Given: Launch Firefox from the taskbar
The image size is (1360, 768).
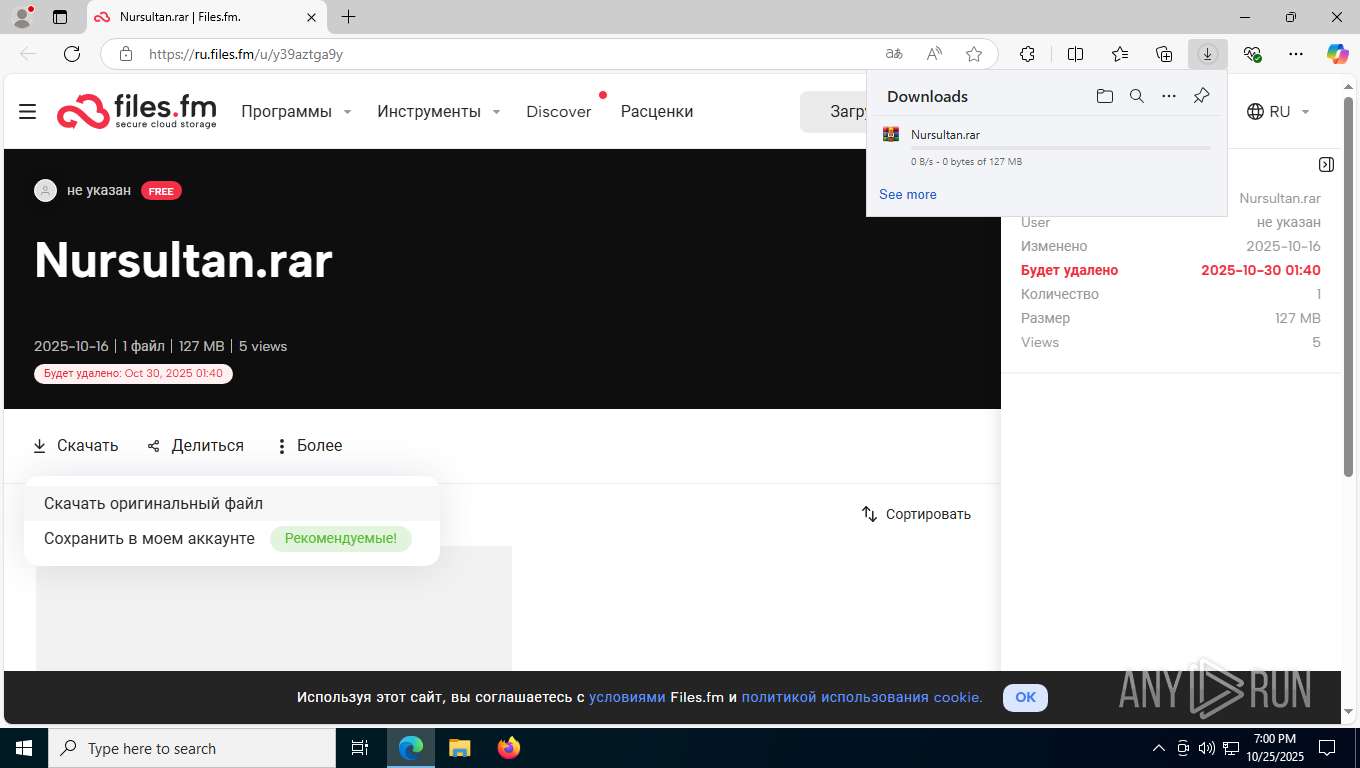Looking at the screenshot, I should point(509,748).
